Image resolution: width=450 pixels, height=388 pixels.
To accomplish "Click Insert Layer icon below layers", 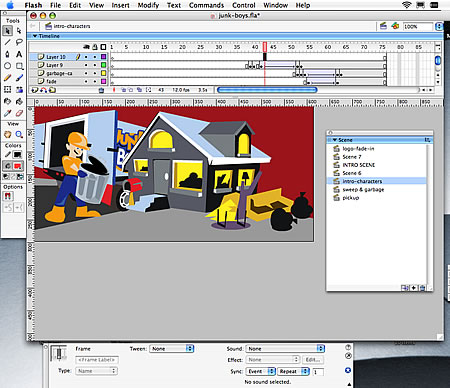I will coord(34,90).
